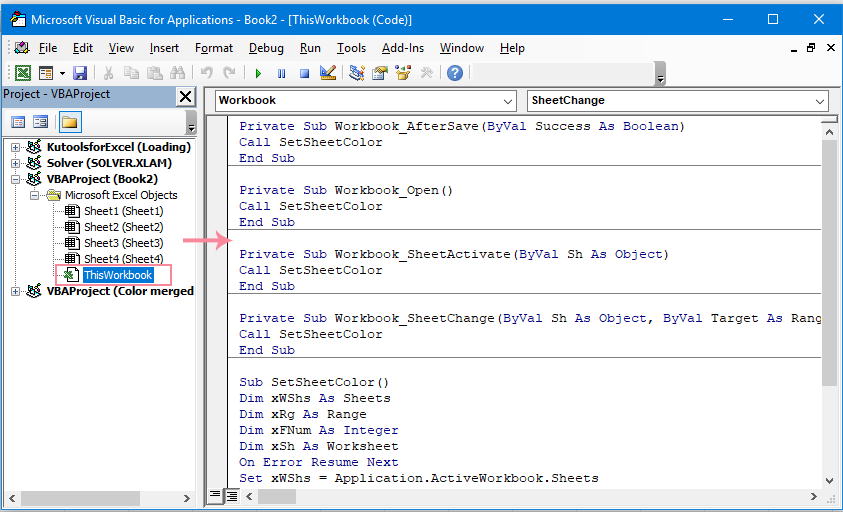The height and width of the screenshot is (512, 843).
Task: Select ThisWorkbook in project tree
Action: pos(118,275)
